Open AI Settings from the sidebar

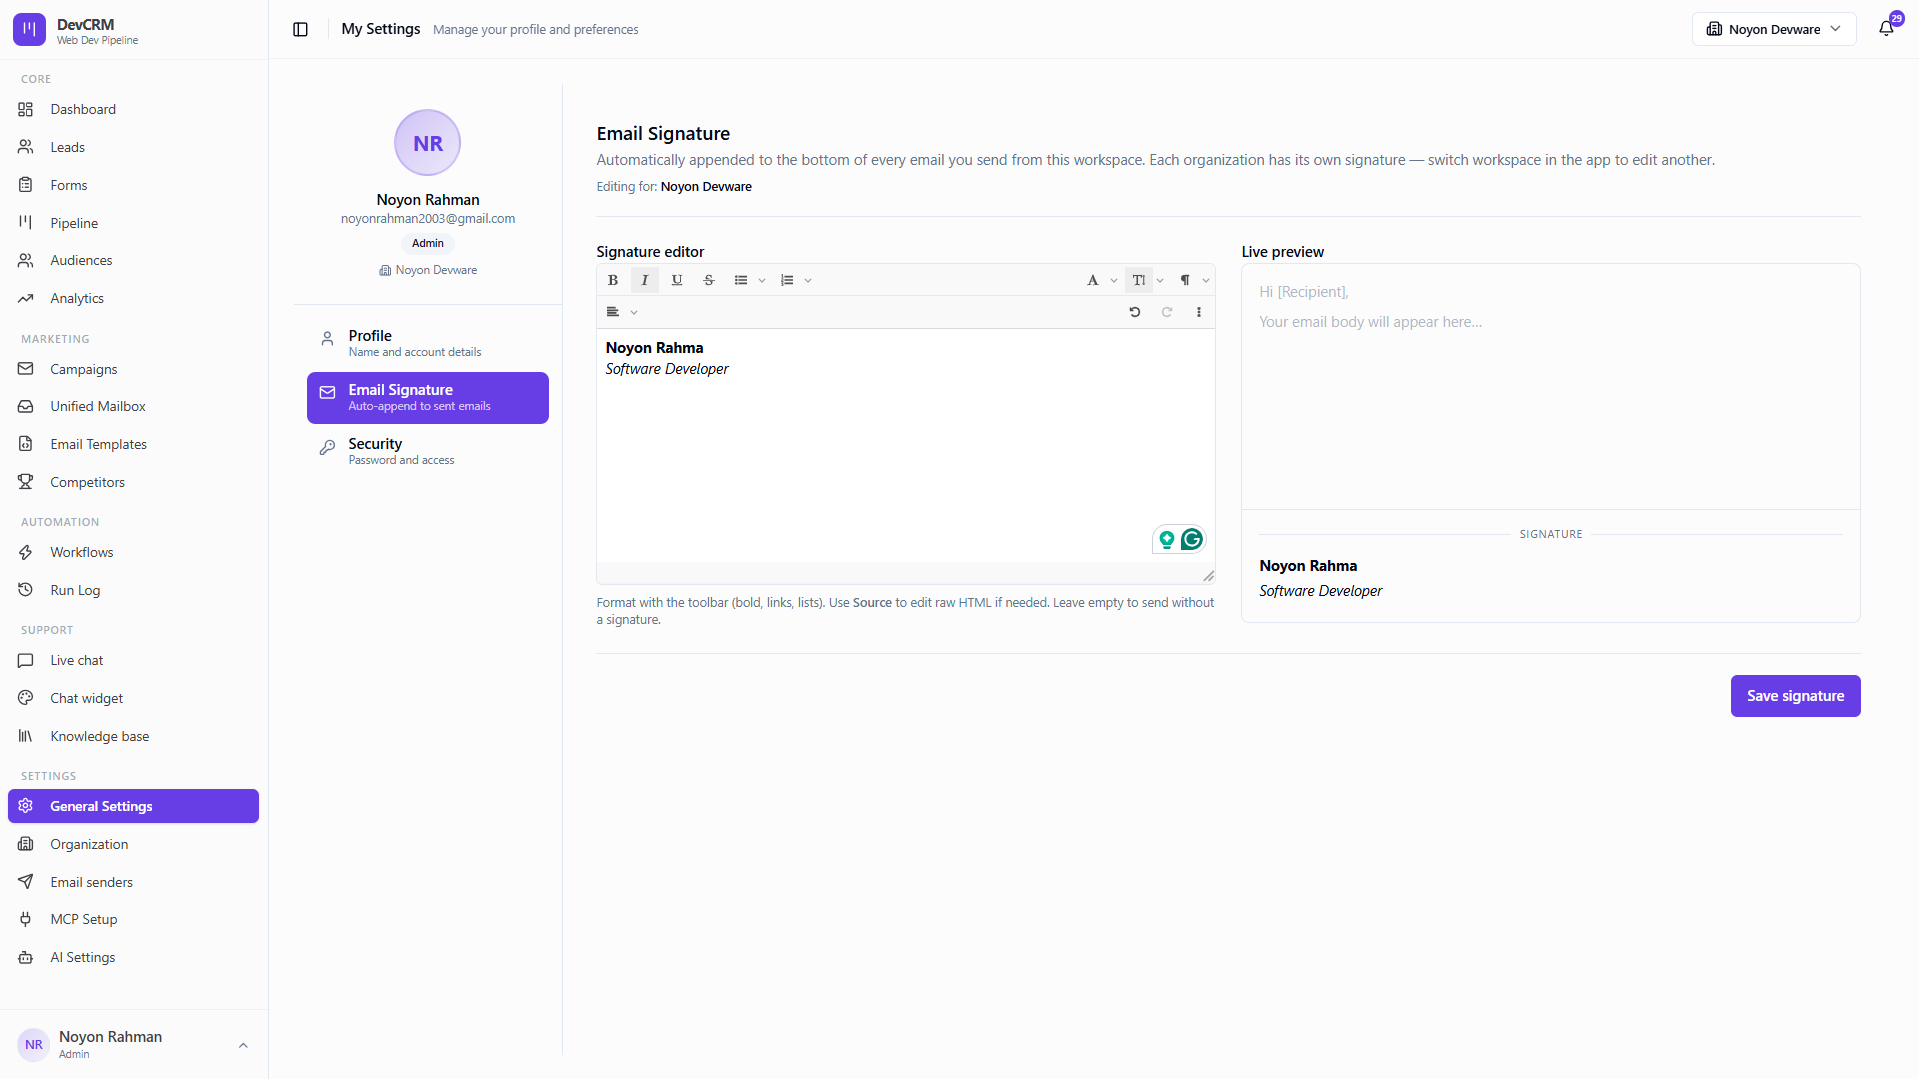tap(133, 957)
